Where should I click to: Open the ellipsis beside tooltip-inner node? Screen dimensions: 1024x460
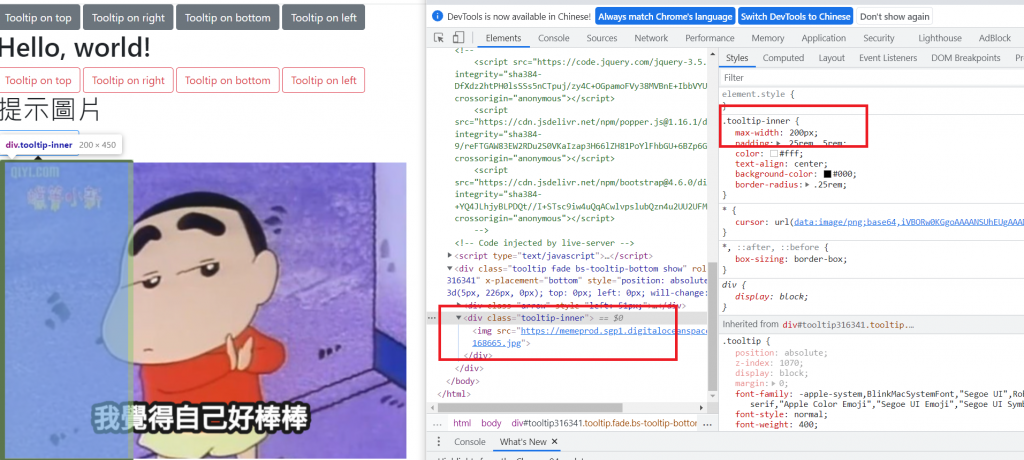tap(431, 318)
